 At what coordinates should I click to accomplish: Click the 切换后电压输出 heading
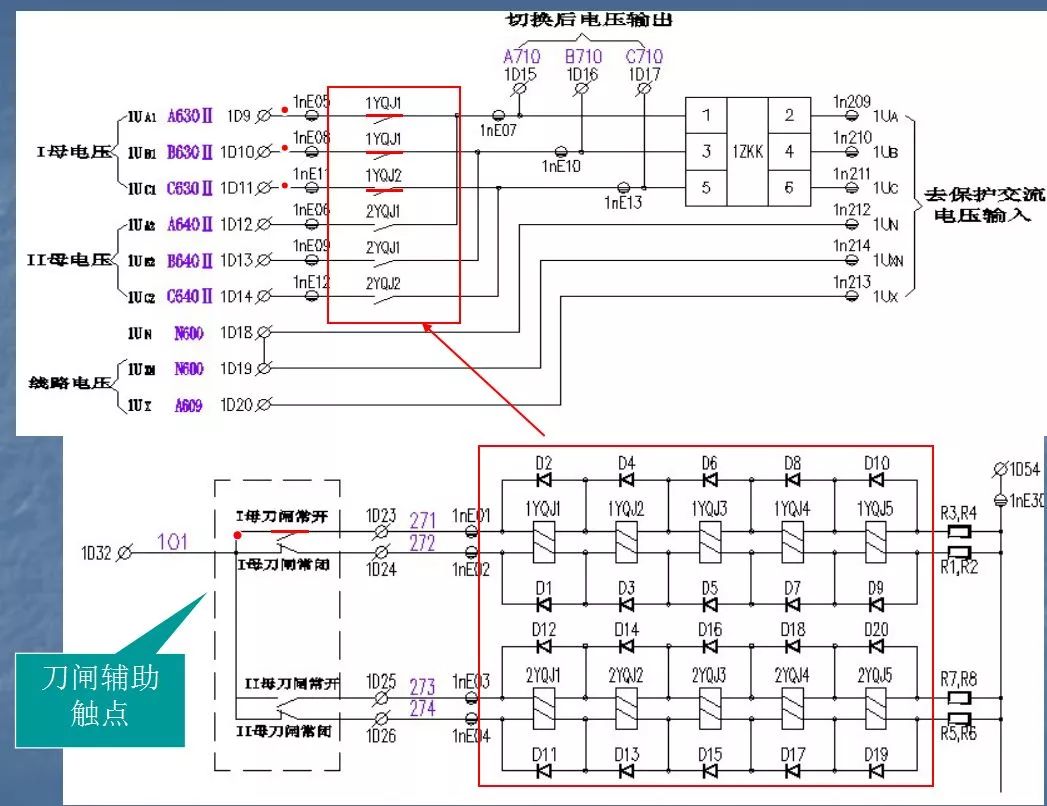[x=589, y=19]
